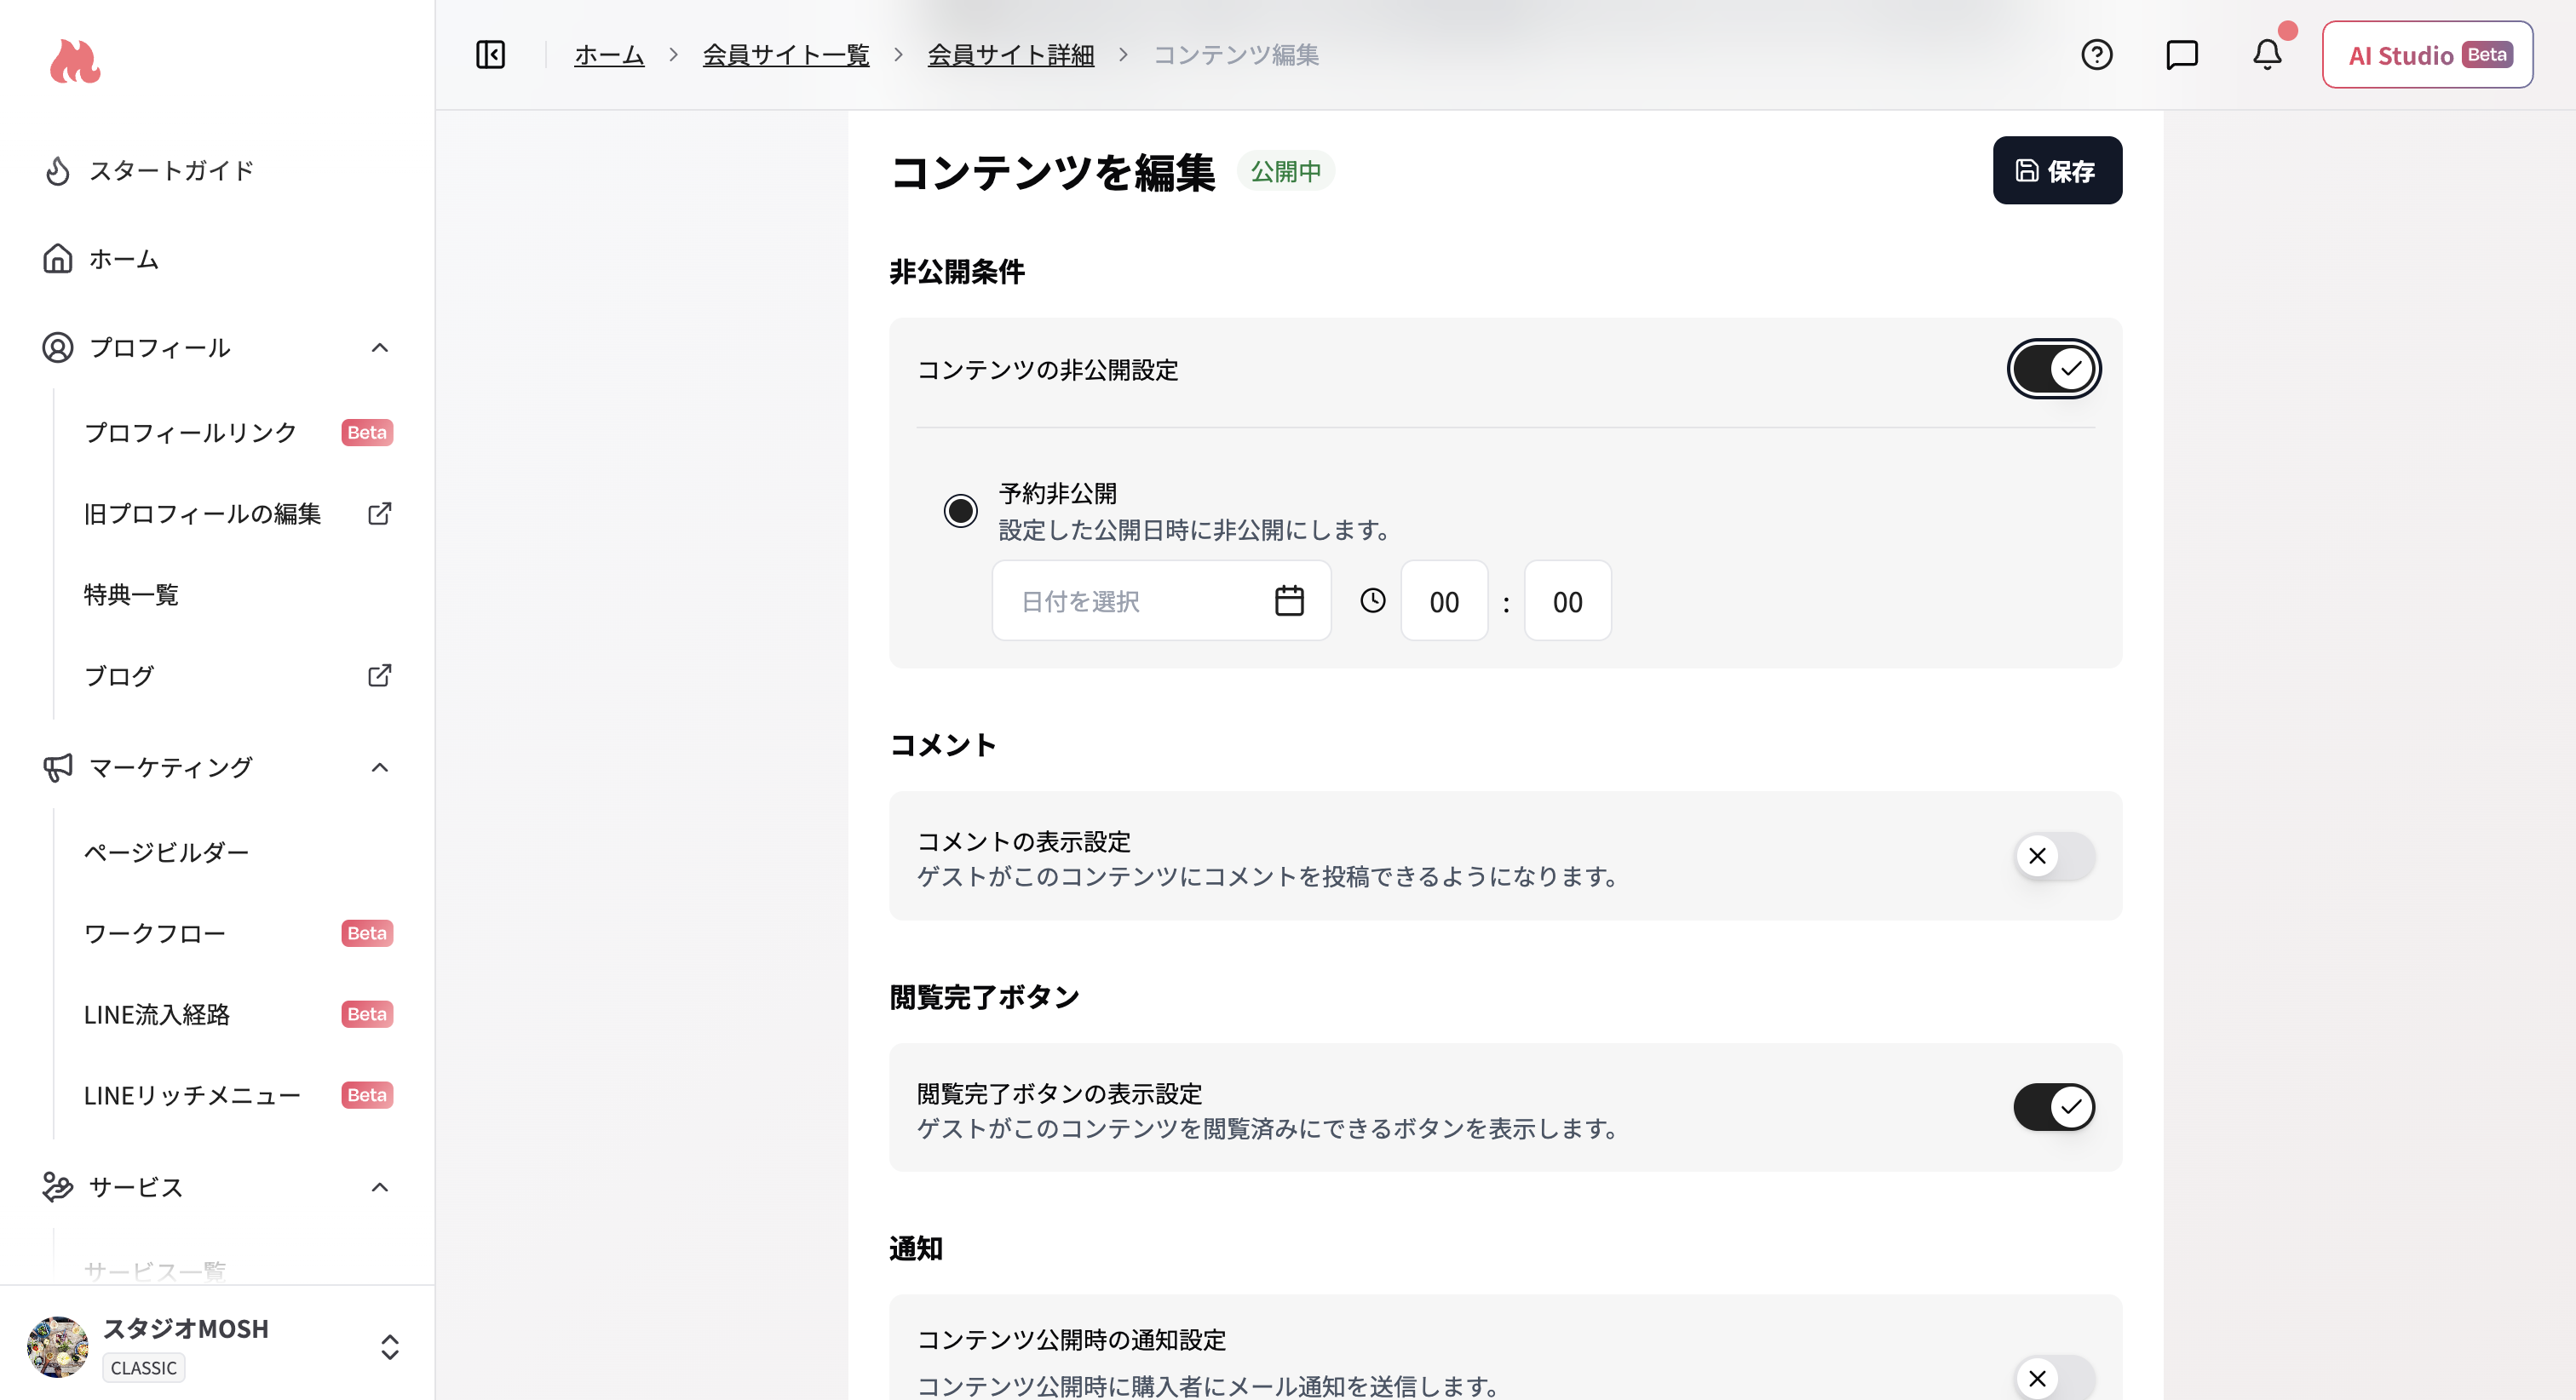Screen dimensions: 2576x1400
Task: Click the calendar icon in date field
Action: [1289, 601]
